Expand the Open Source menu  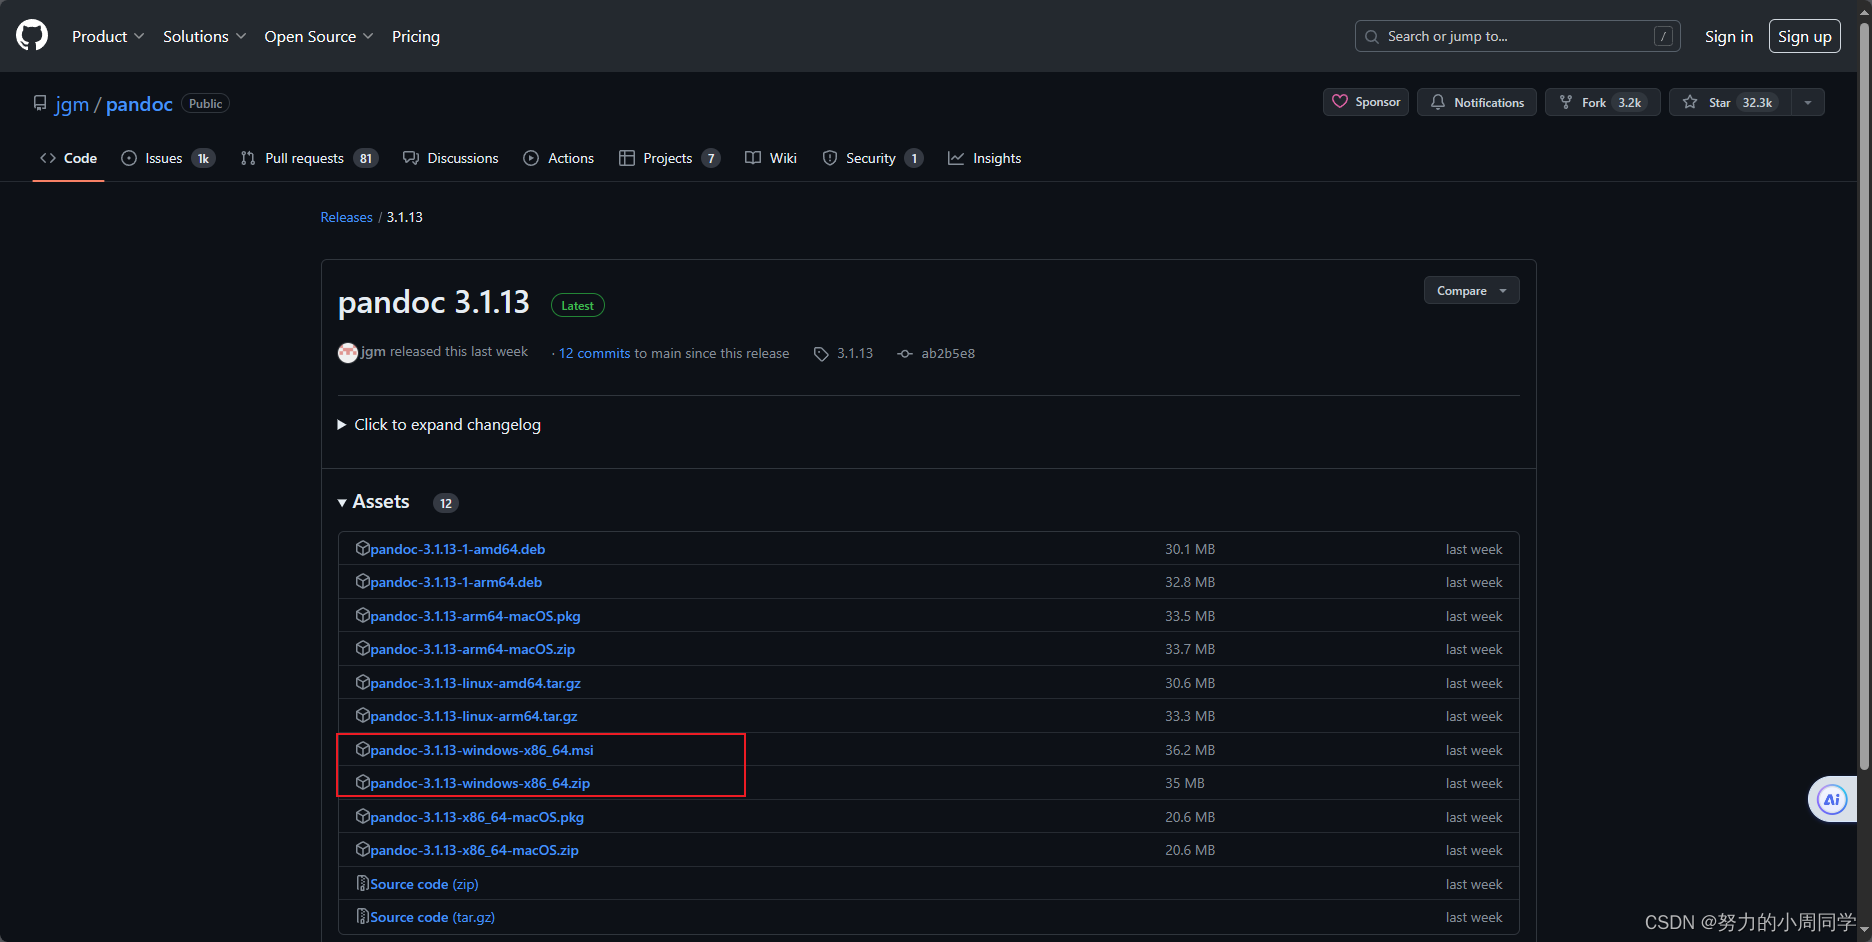coord(319,36)
